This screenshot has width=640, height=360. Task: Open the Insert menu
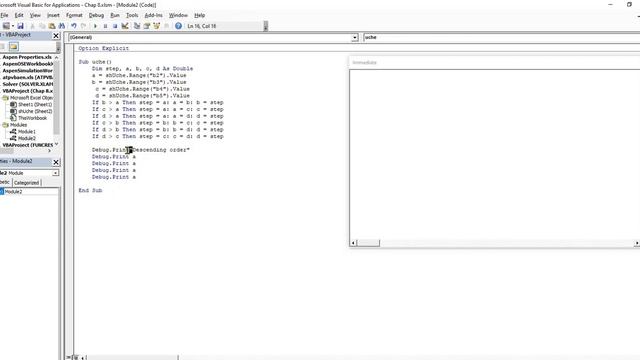(x=53, y=15)
